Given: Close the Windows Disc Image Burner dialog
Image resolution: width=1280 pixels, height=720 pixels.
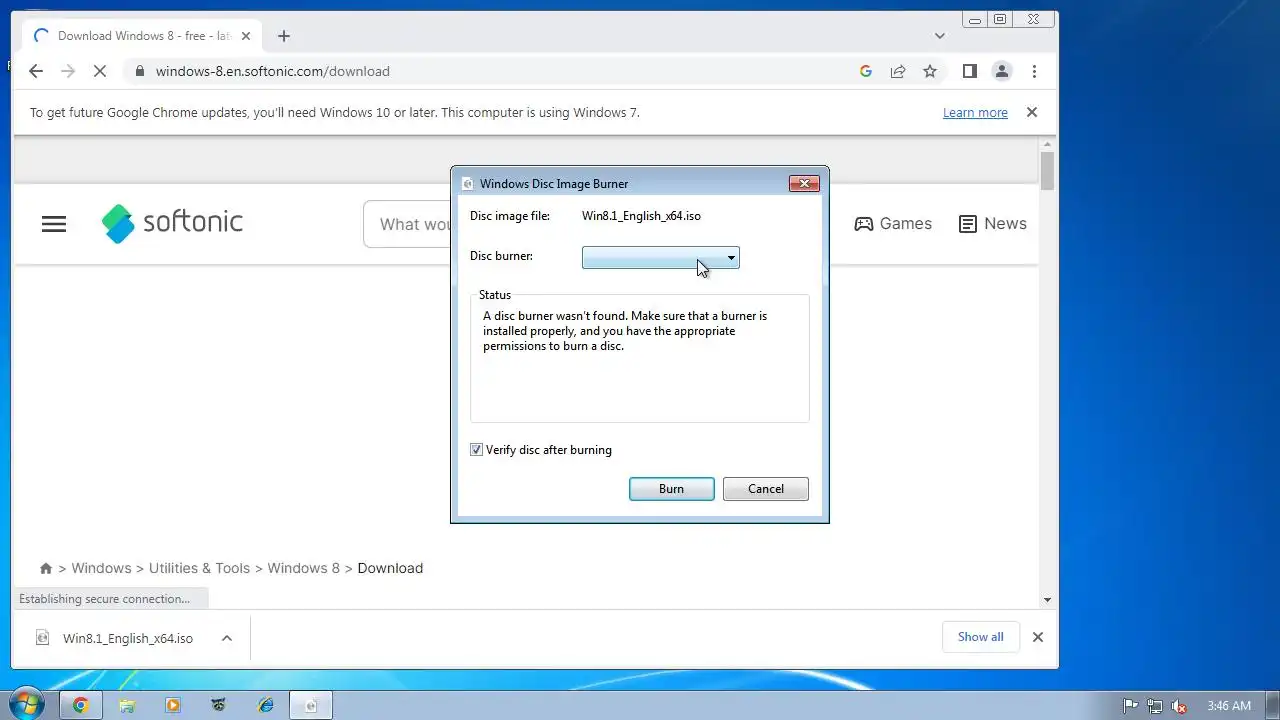Looking at the screenshot, I should (x=804, y=183).
